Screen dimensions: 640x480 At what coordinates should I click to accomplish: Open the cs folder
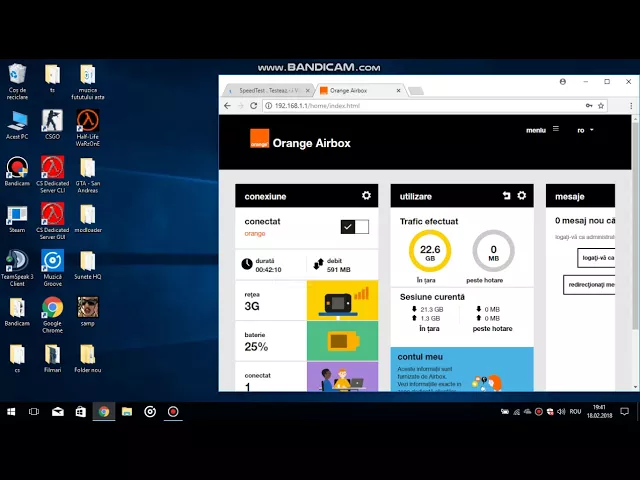coord(17,358)
